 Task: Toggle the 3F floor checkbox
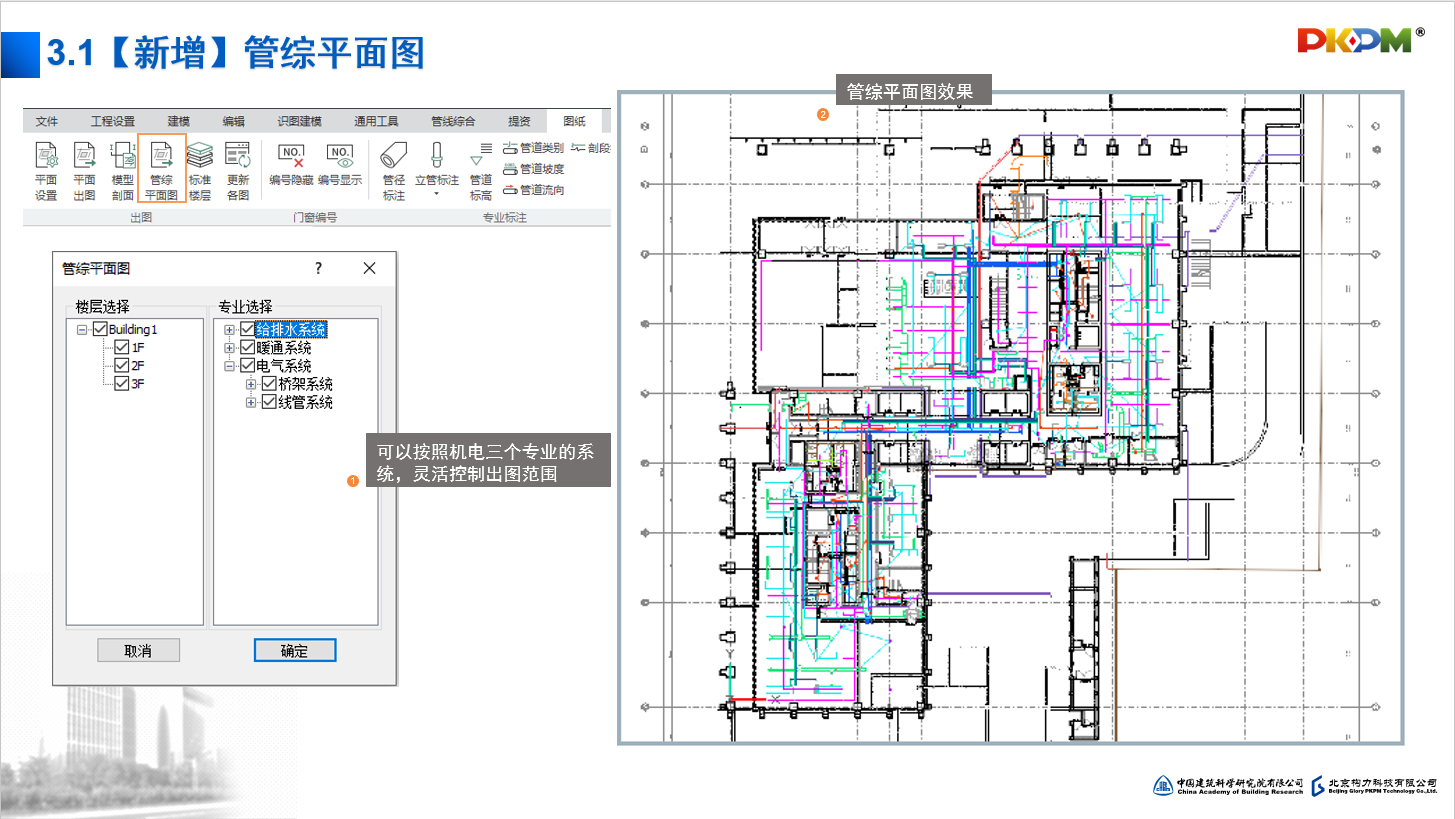pos(122,383)
